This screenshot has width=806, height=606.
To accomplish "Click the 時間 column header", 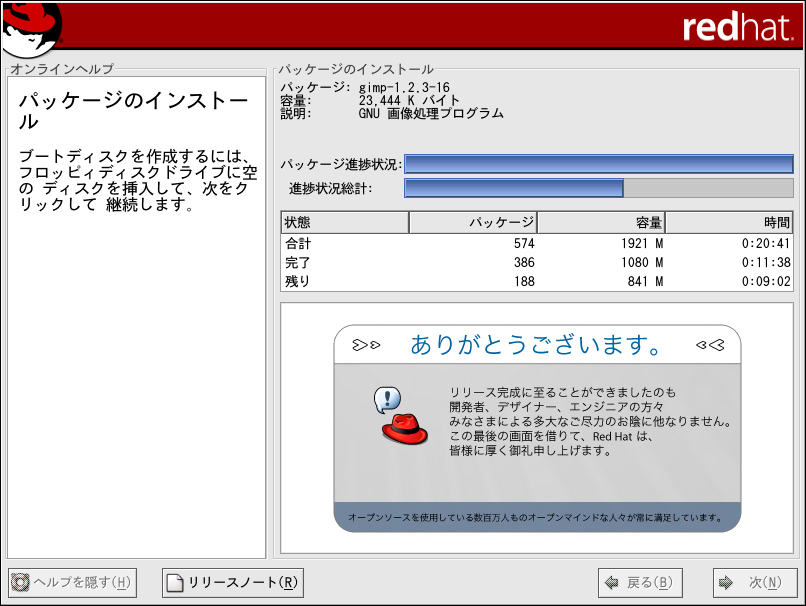I will (729, 222).
